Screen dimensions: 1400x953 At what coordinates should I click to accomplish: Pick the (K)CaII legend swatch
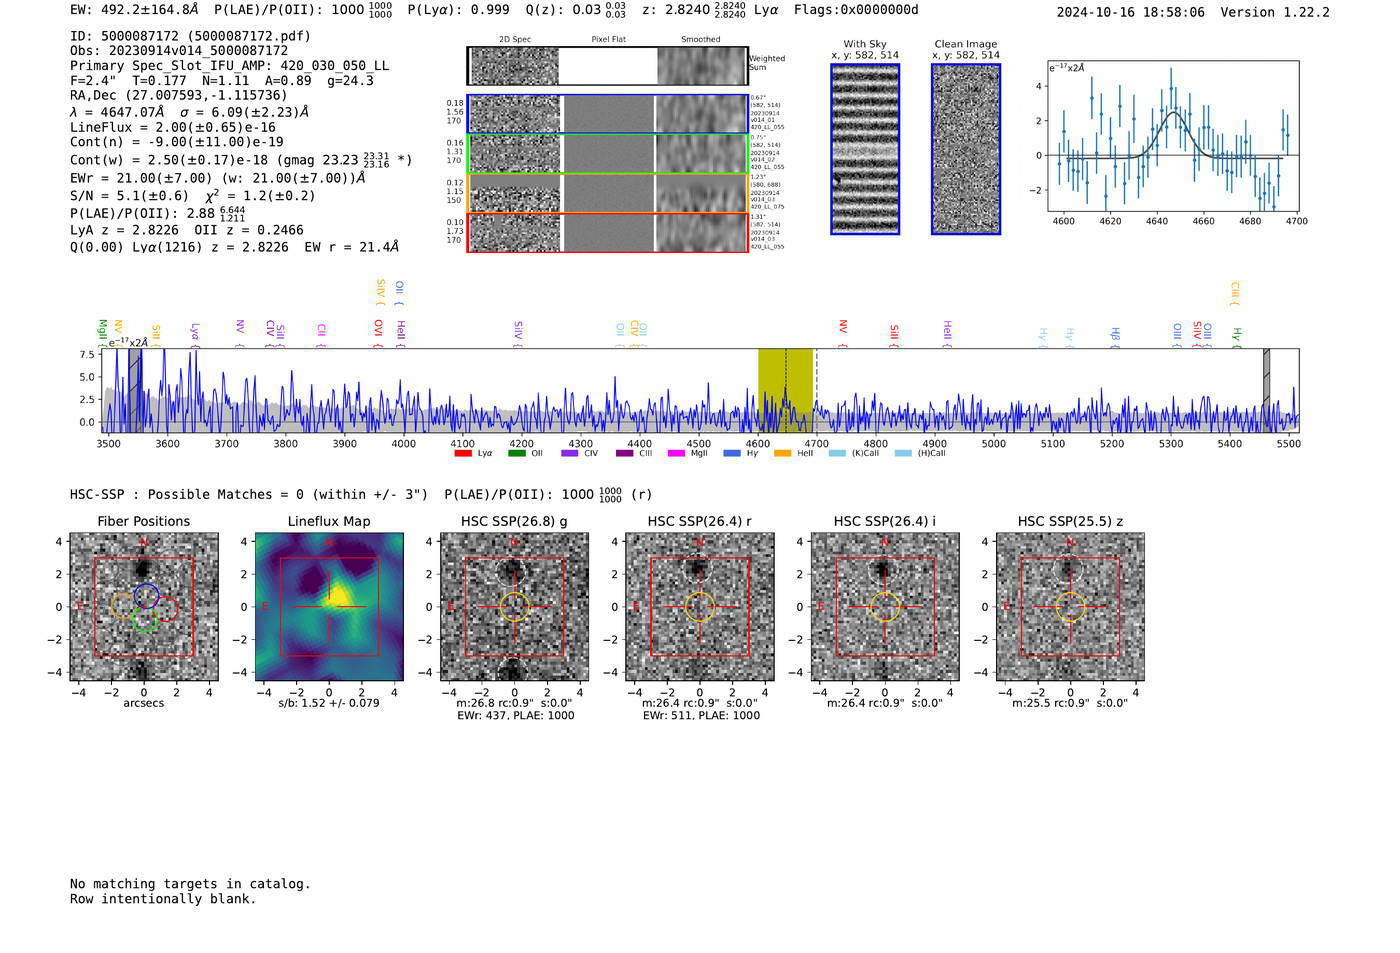pyautogui.click(x=837, y=453)
